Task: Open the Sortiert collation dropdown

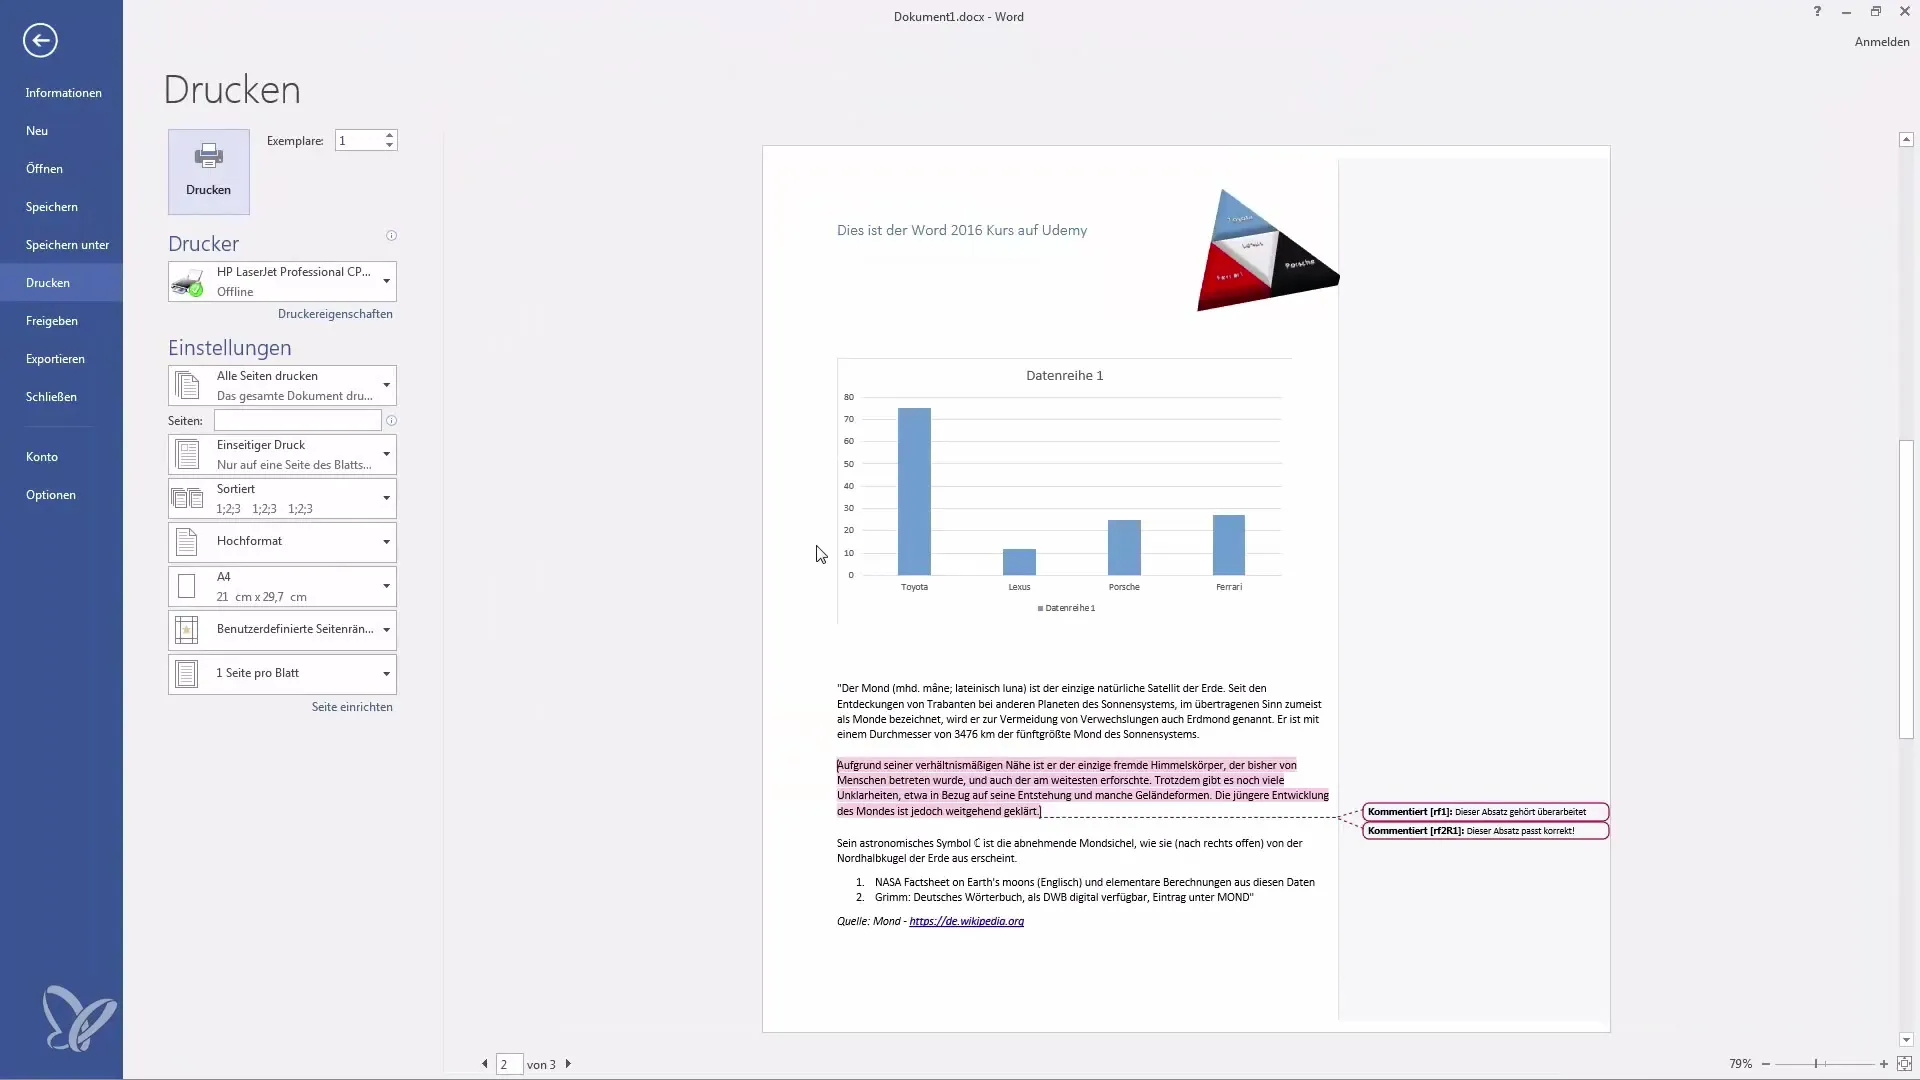Action: pyautogui.click(x=282, y=498)
